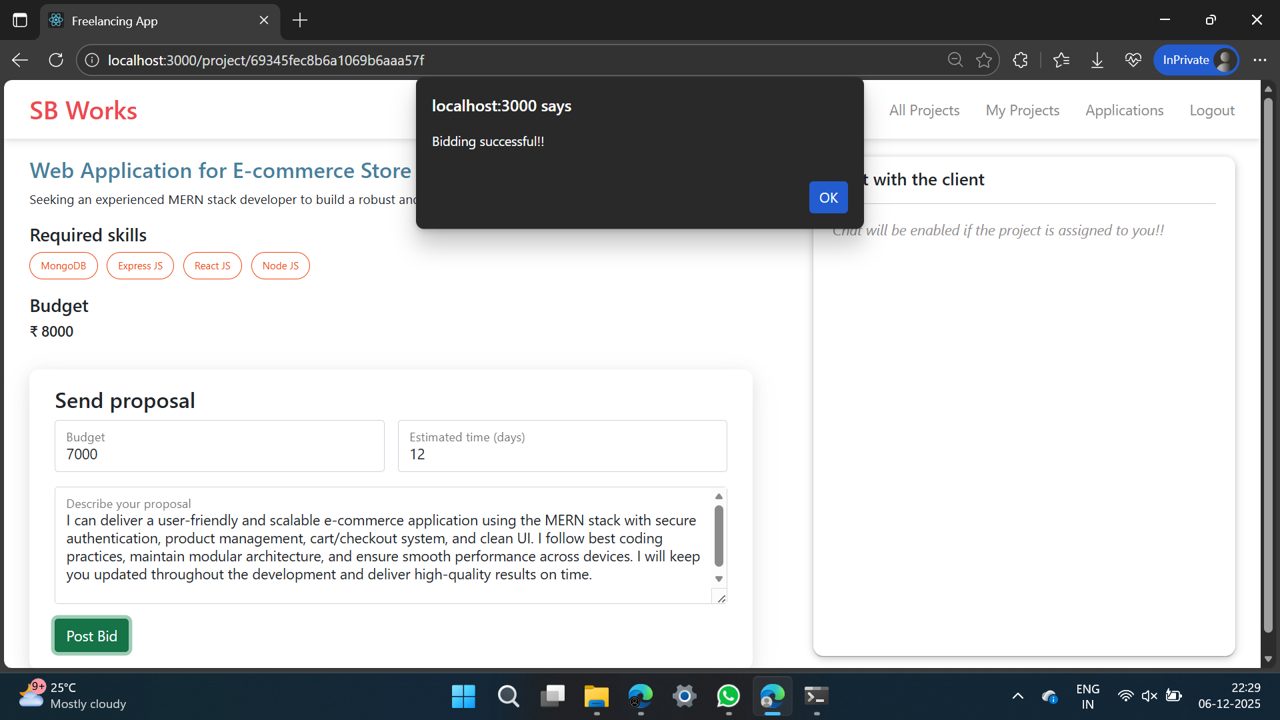Open Windows Start menu
Image resolution: width=1280 pixels, height=720 pixels.
[x=464, y=696]
